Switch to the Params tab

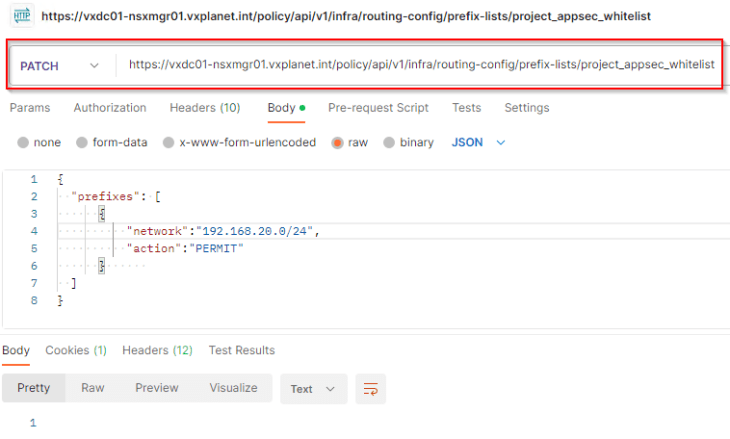tap(30, 108)
